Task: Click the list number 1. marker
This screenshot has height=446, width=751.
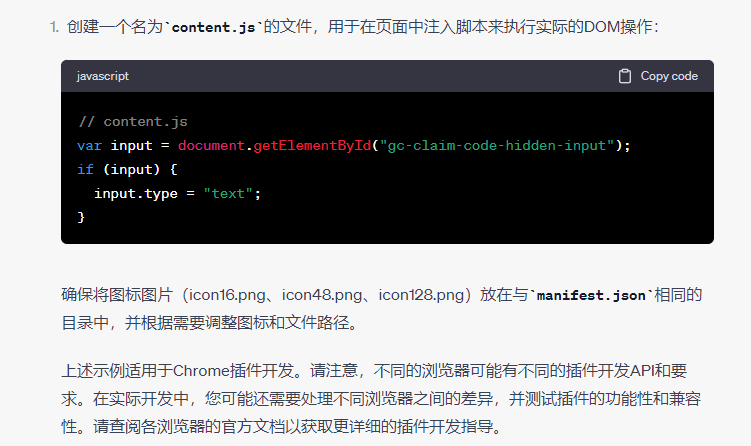Action: (54, 27)
